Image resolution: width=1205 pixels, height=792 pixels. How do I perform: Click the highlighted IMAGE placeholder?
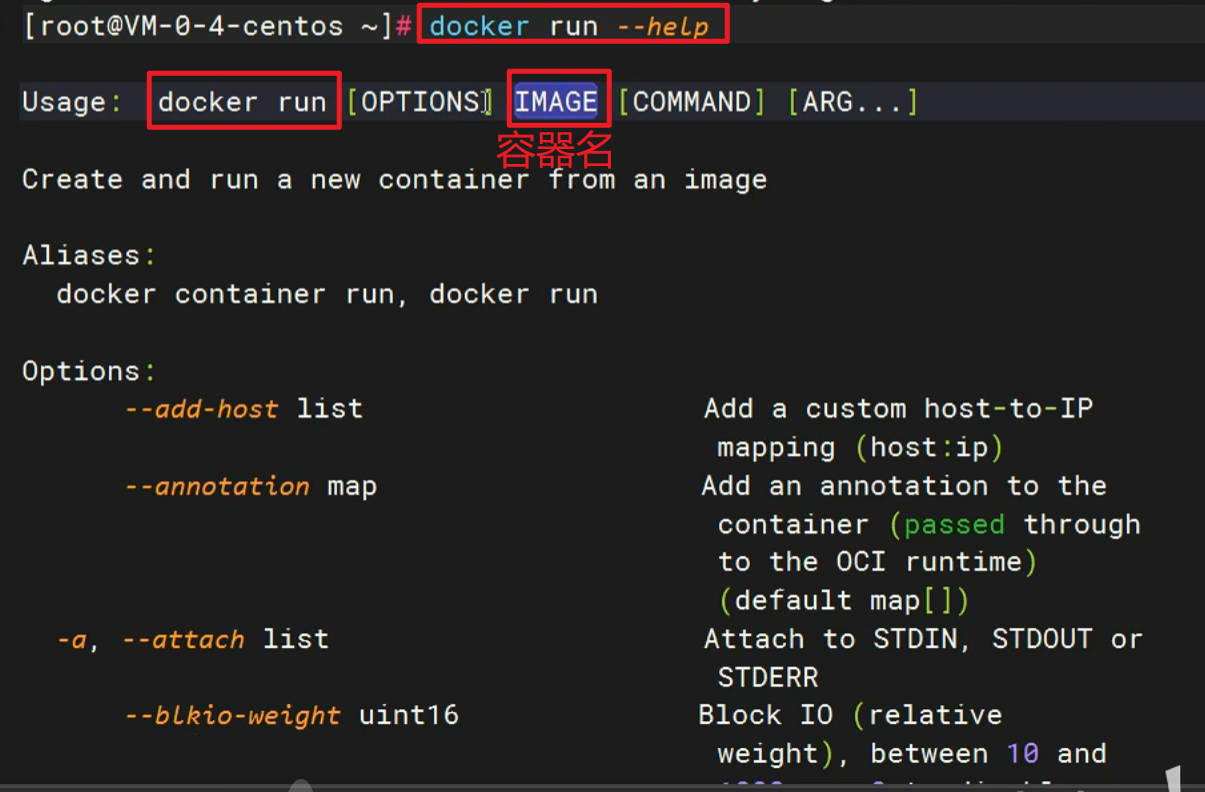557,100
